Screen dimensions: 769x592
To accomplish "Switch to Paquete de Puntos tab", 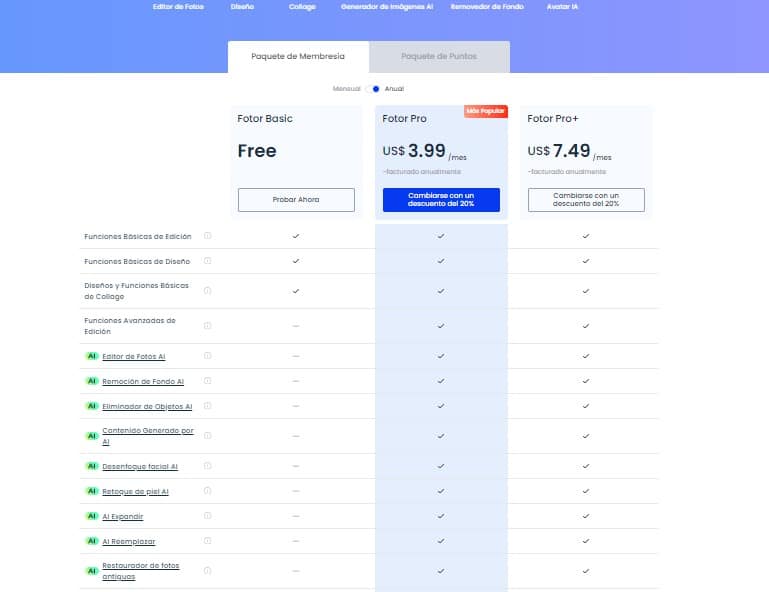I will 439,57.
